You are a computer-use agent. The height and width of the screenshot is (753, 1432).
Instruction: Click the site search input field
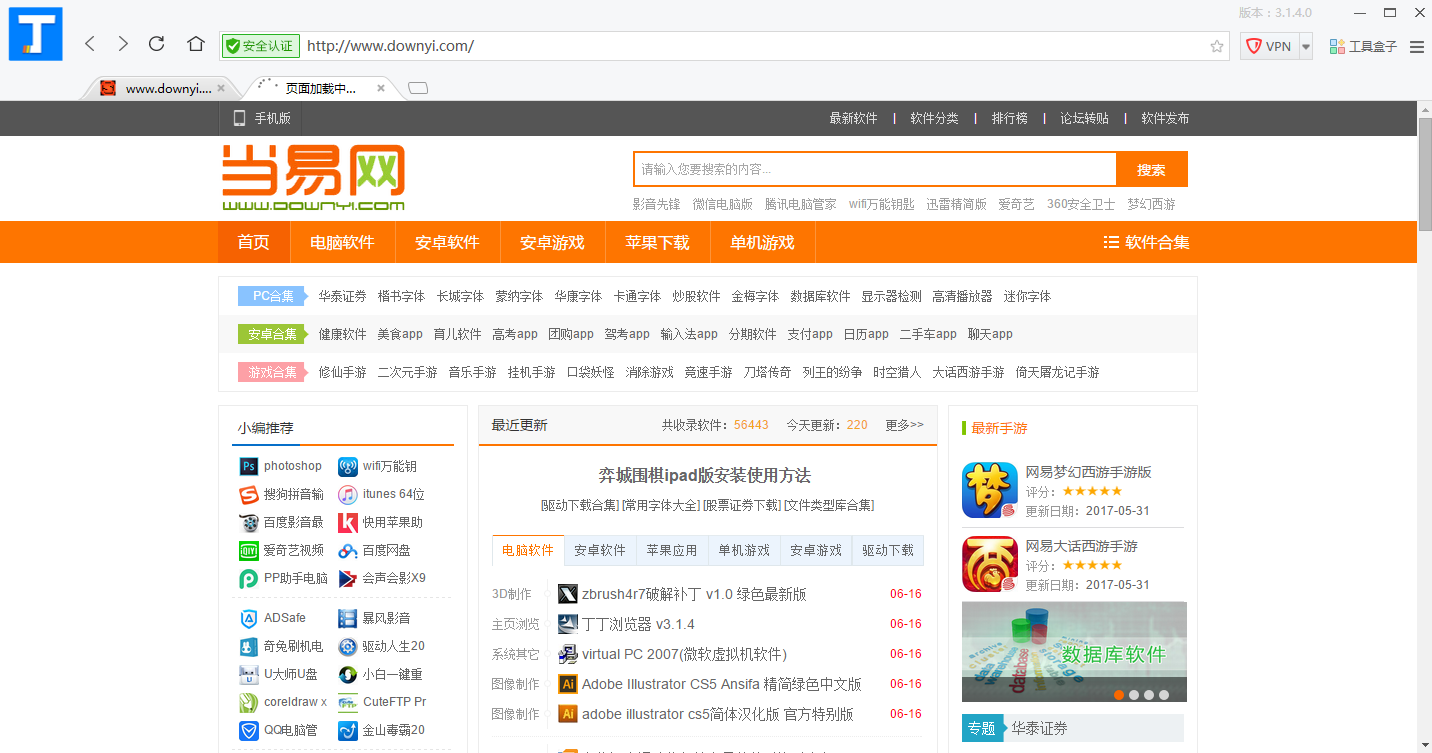(875, 169)
